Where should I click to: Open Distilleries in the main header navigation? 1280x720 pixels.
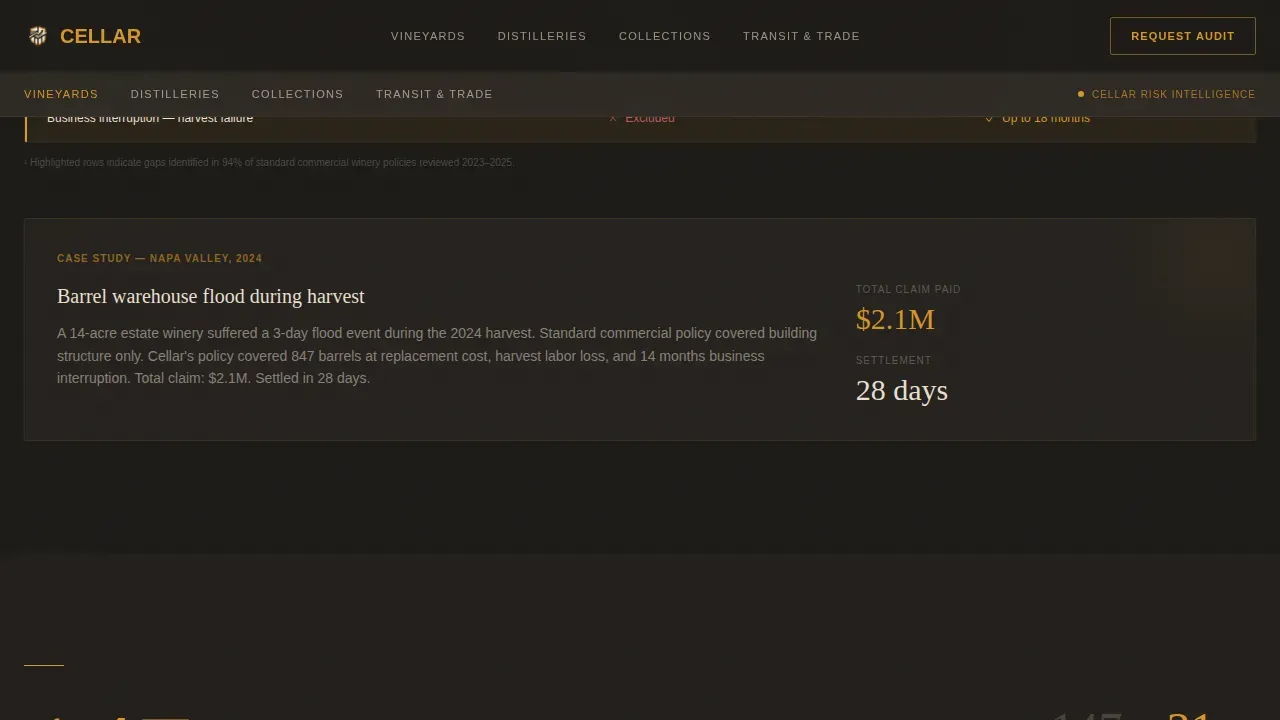pyautogui.click(x=542, y=36)
